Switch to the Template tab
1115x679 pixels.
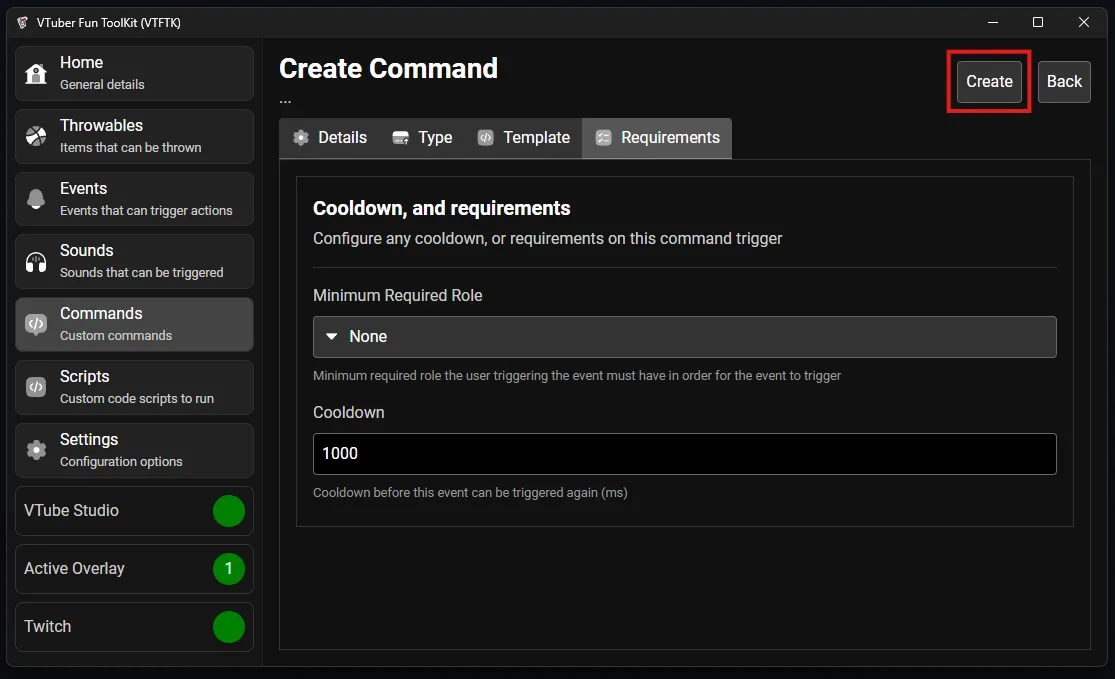(x=523, y=138)
